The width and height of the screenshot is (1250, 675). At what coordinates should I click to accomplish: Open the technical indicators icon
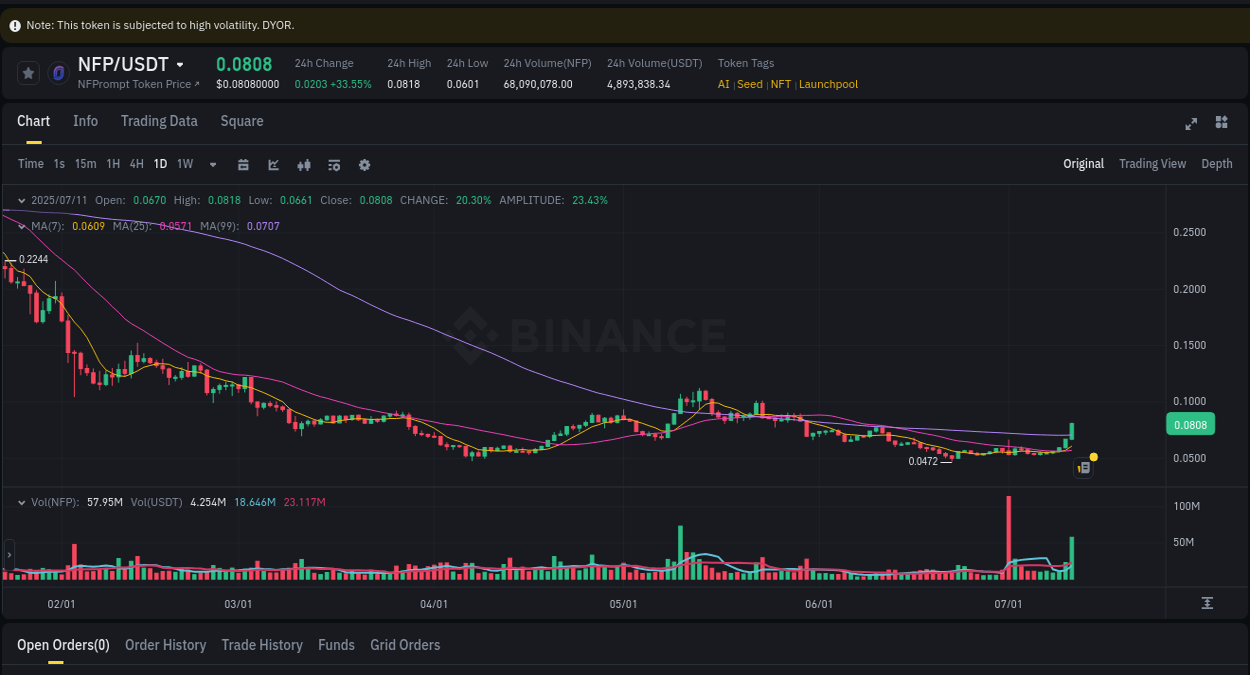click(304, 163)
